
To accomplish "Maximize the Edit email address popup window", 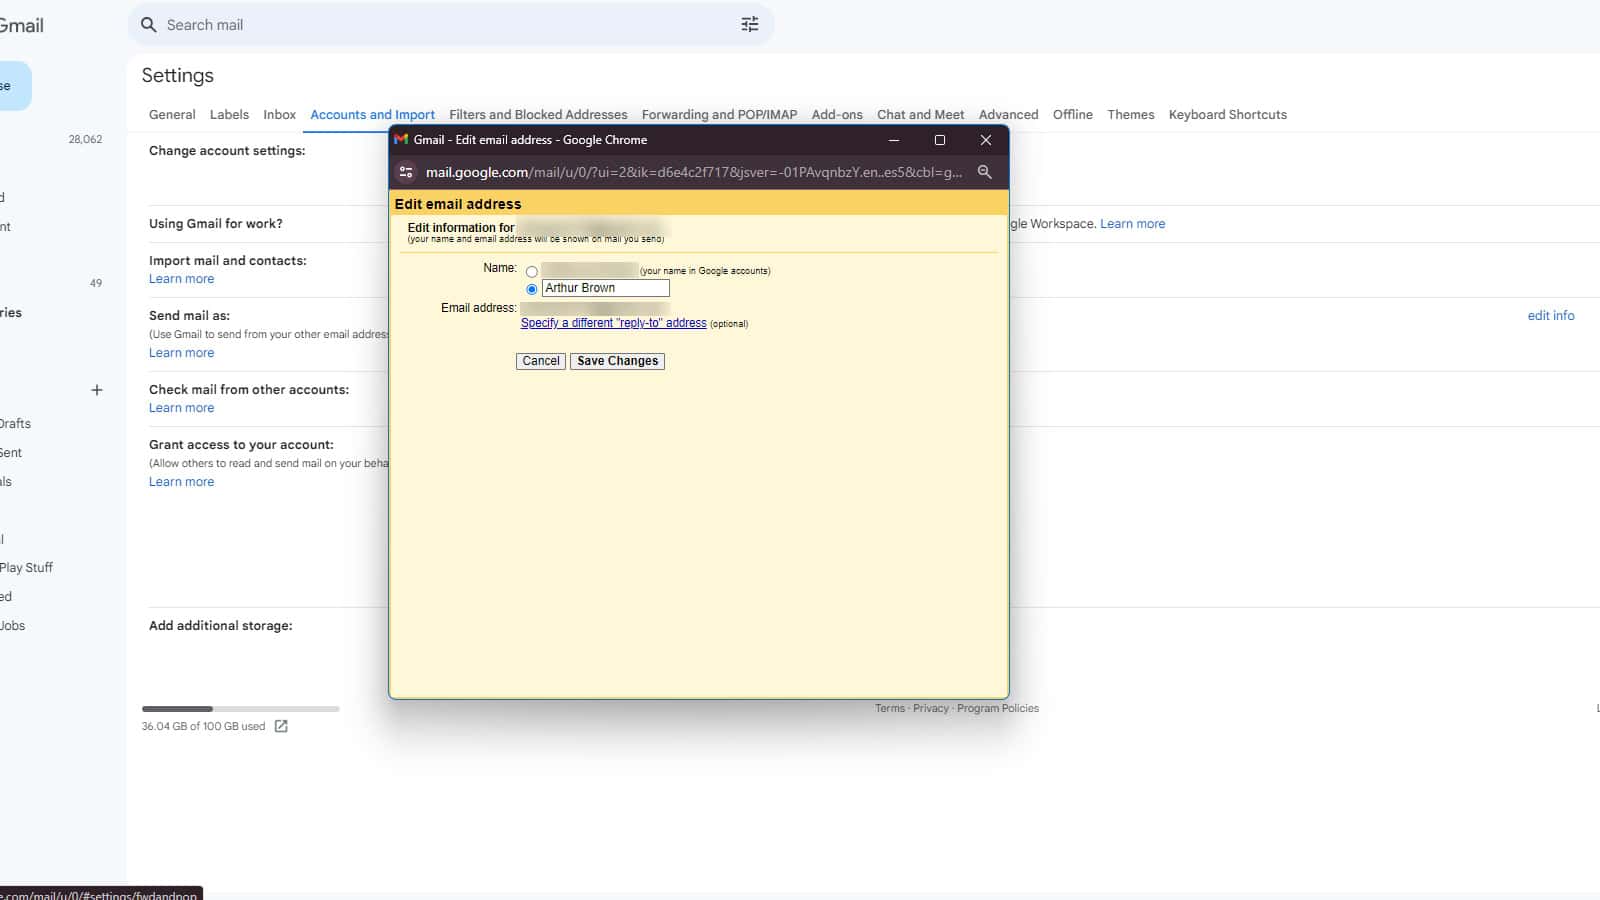I will pyautogui.click(x=939, y=140).
